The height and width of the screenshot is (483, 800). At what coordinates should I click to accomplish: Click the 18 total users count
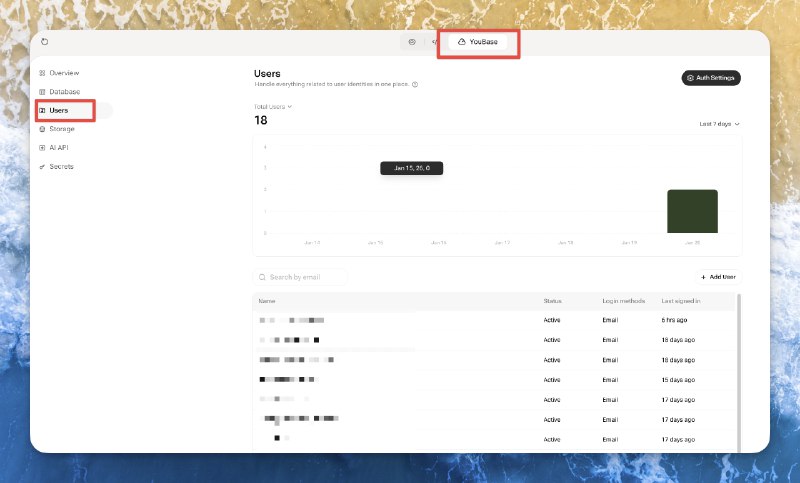pyautogui.click(x=261, y=120)
